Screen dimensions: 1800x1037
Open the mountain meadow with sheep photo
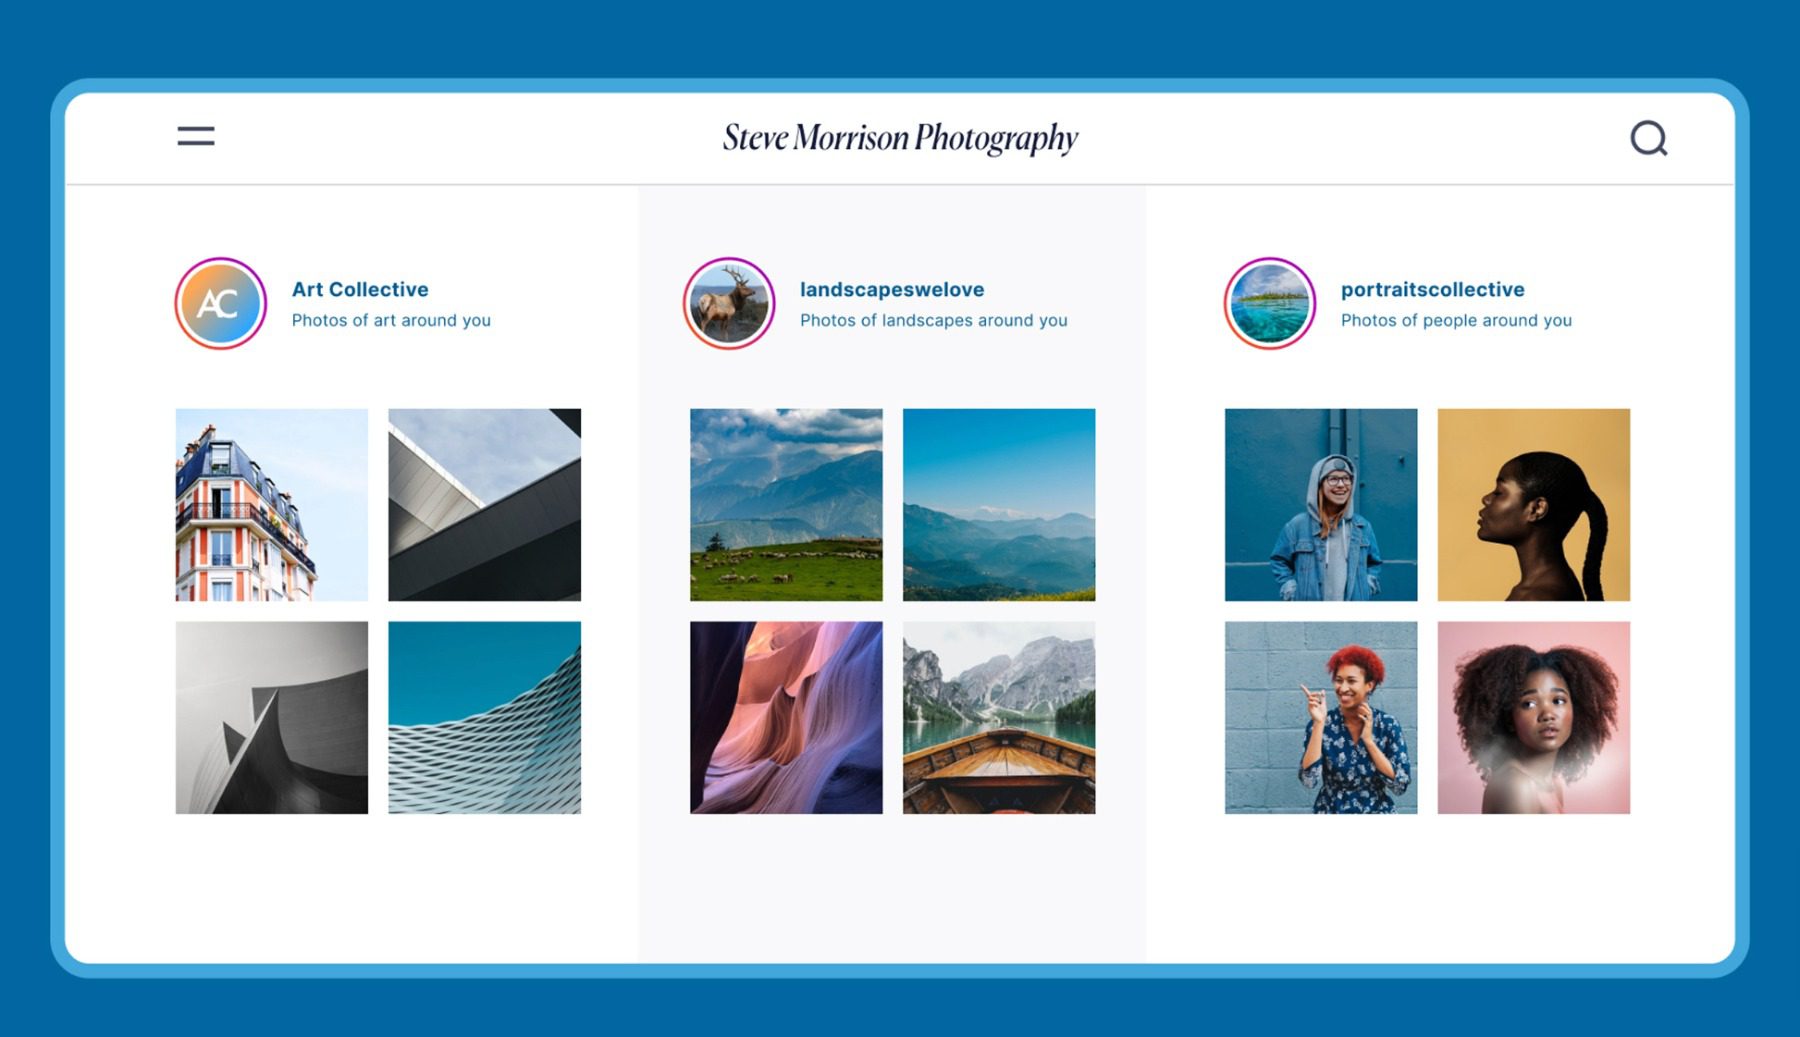coord(786,505)
